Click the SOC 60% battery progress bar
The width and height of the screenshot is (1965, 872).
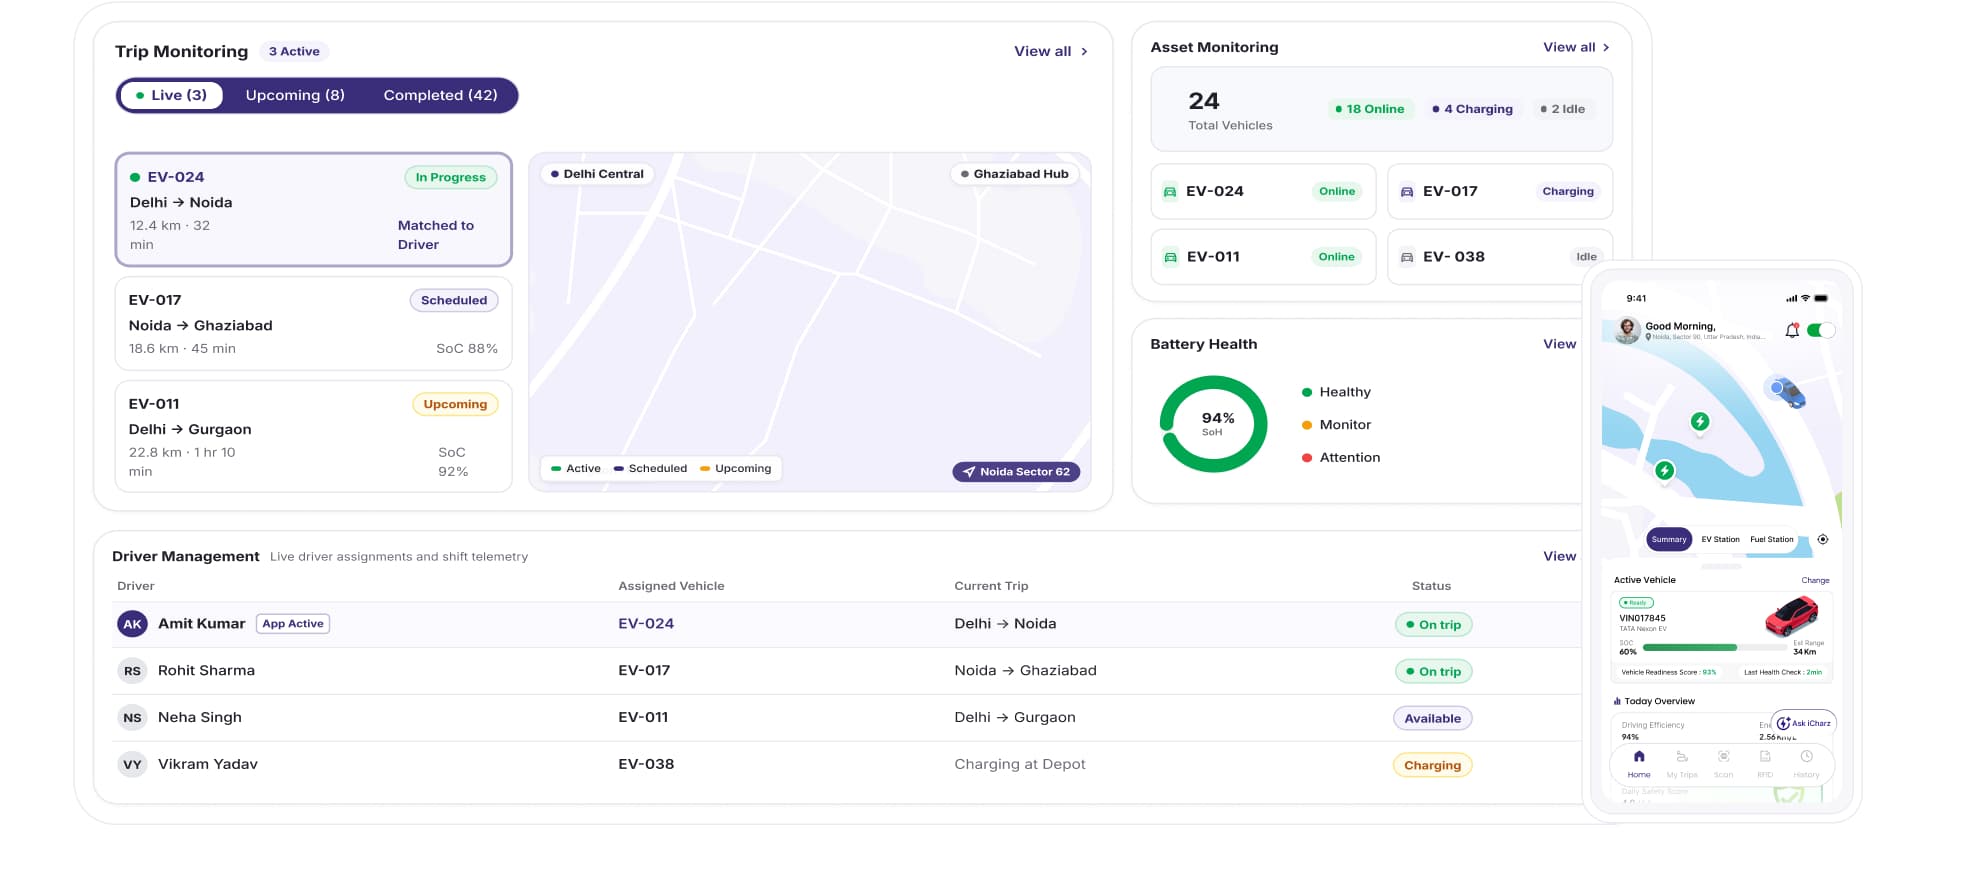[1715, 648]
